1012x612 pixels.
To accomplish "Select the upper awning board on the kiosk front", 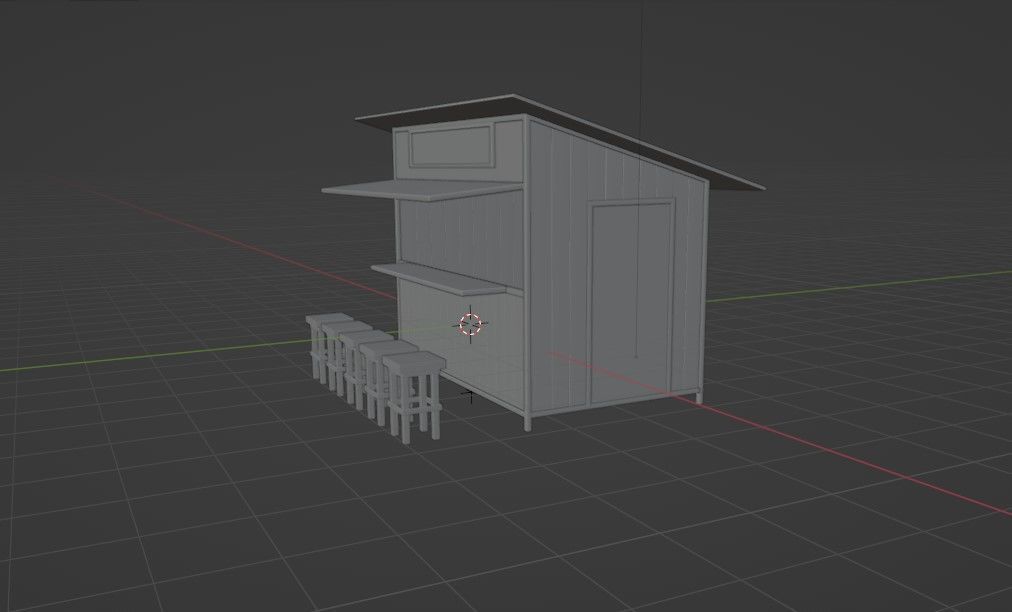I will (x=422, y=190).
